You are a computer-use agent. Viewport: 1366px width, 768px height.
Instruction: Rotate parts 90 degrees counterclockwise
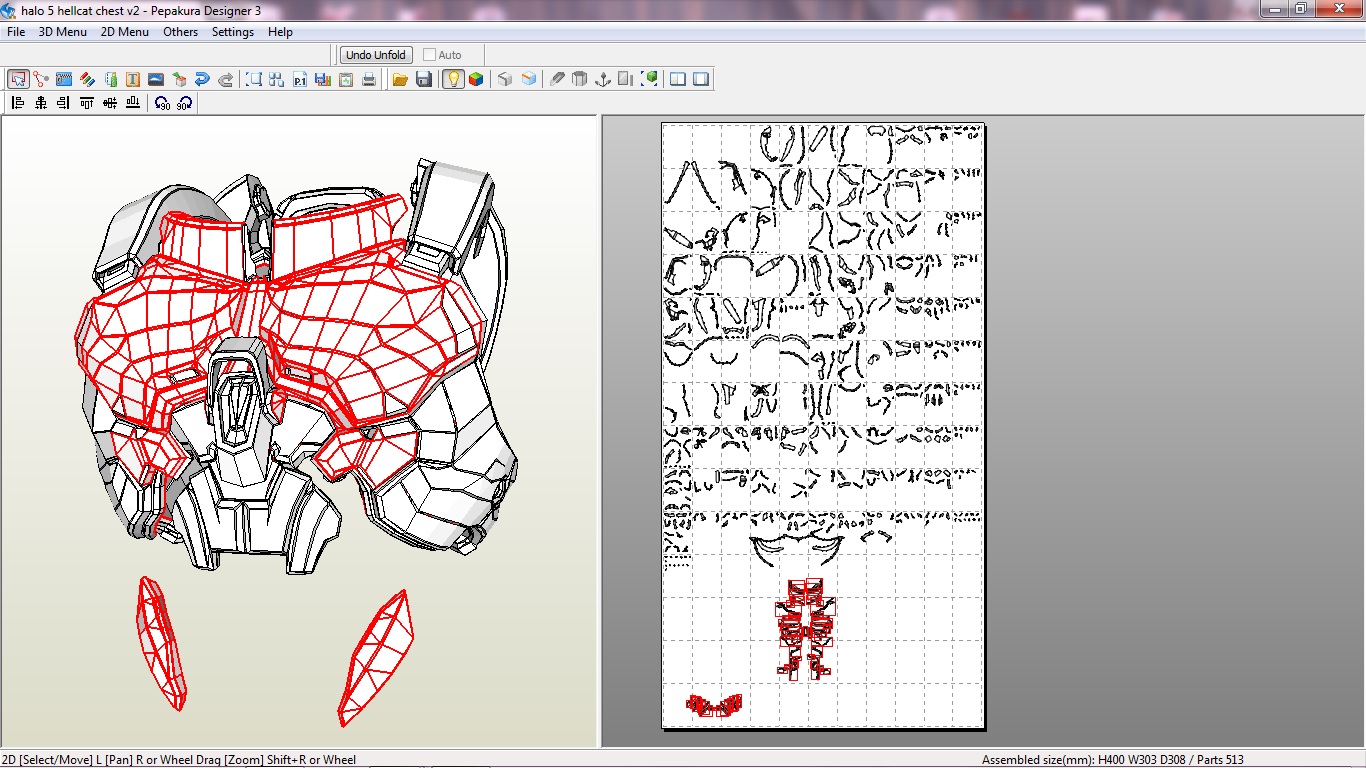click(x=162, y=103)
